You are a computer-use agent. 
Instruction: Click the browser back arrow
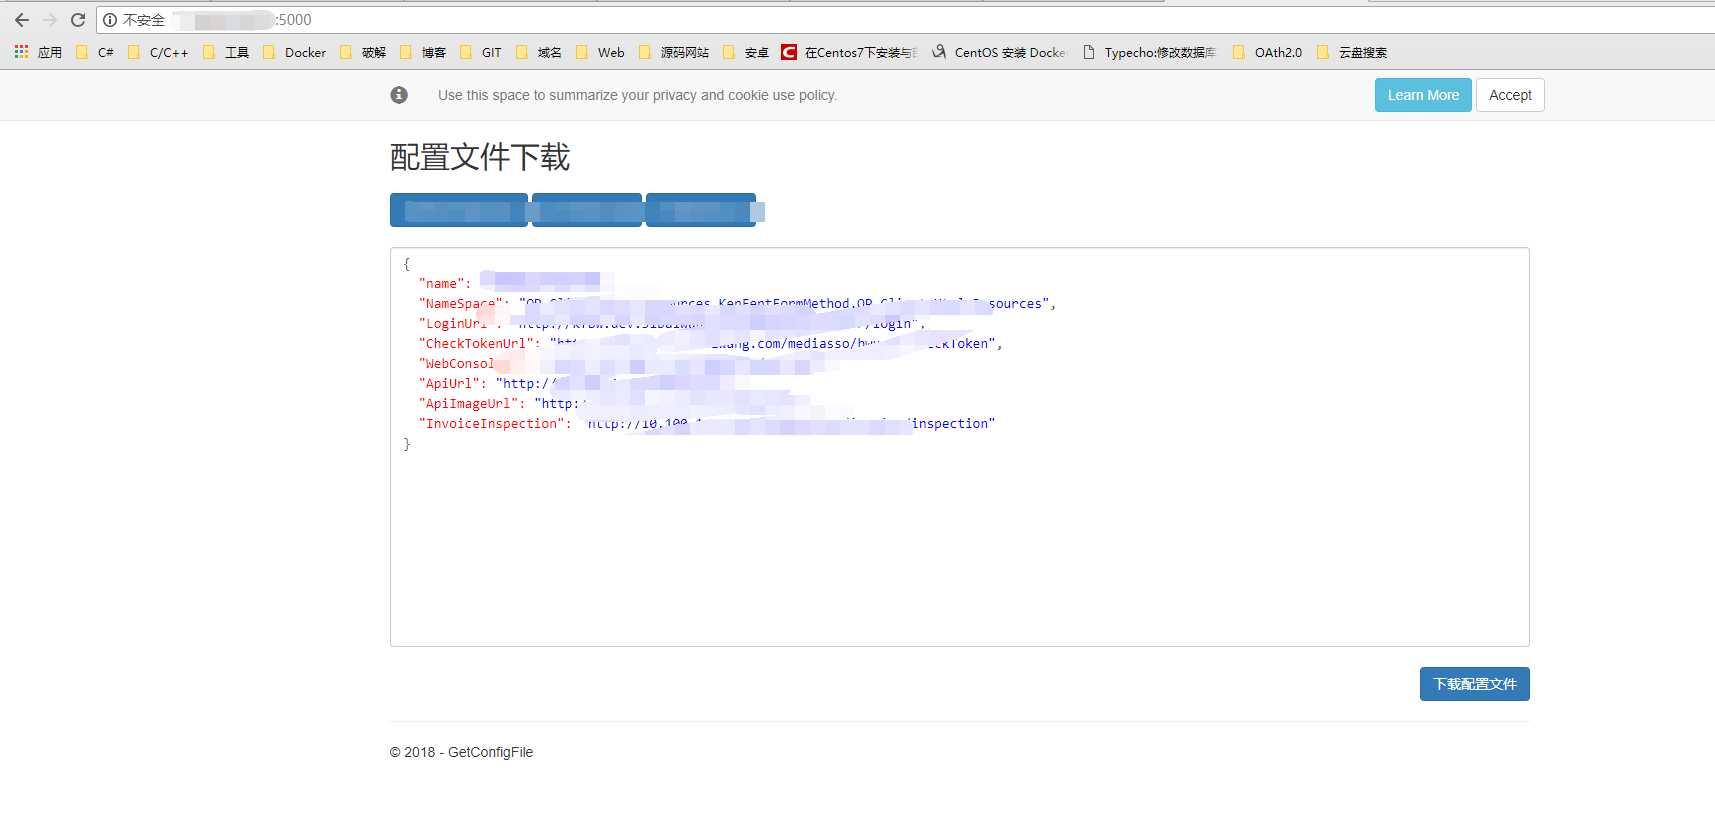(22, 20)
